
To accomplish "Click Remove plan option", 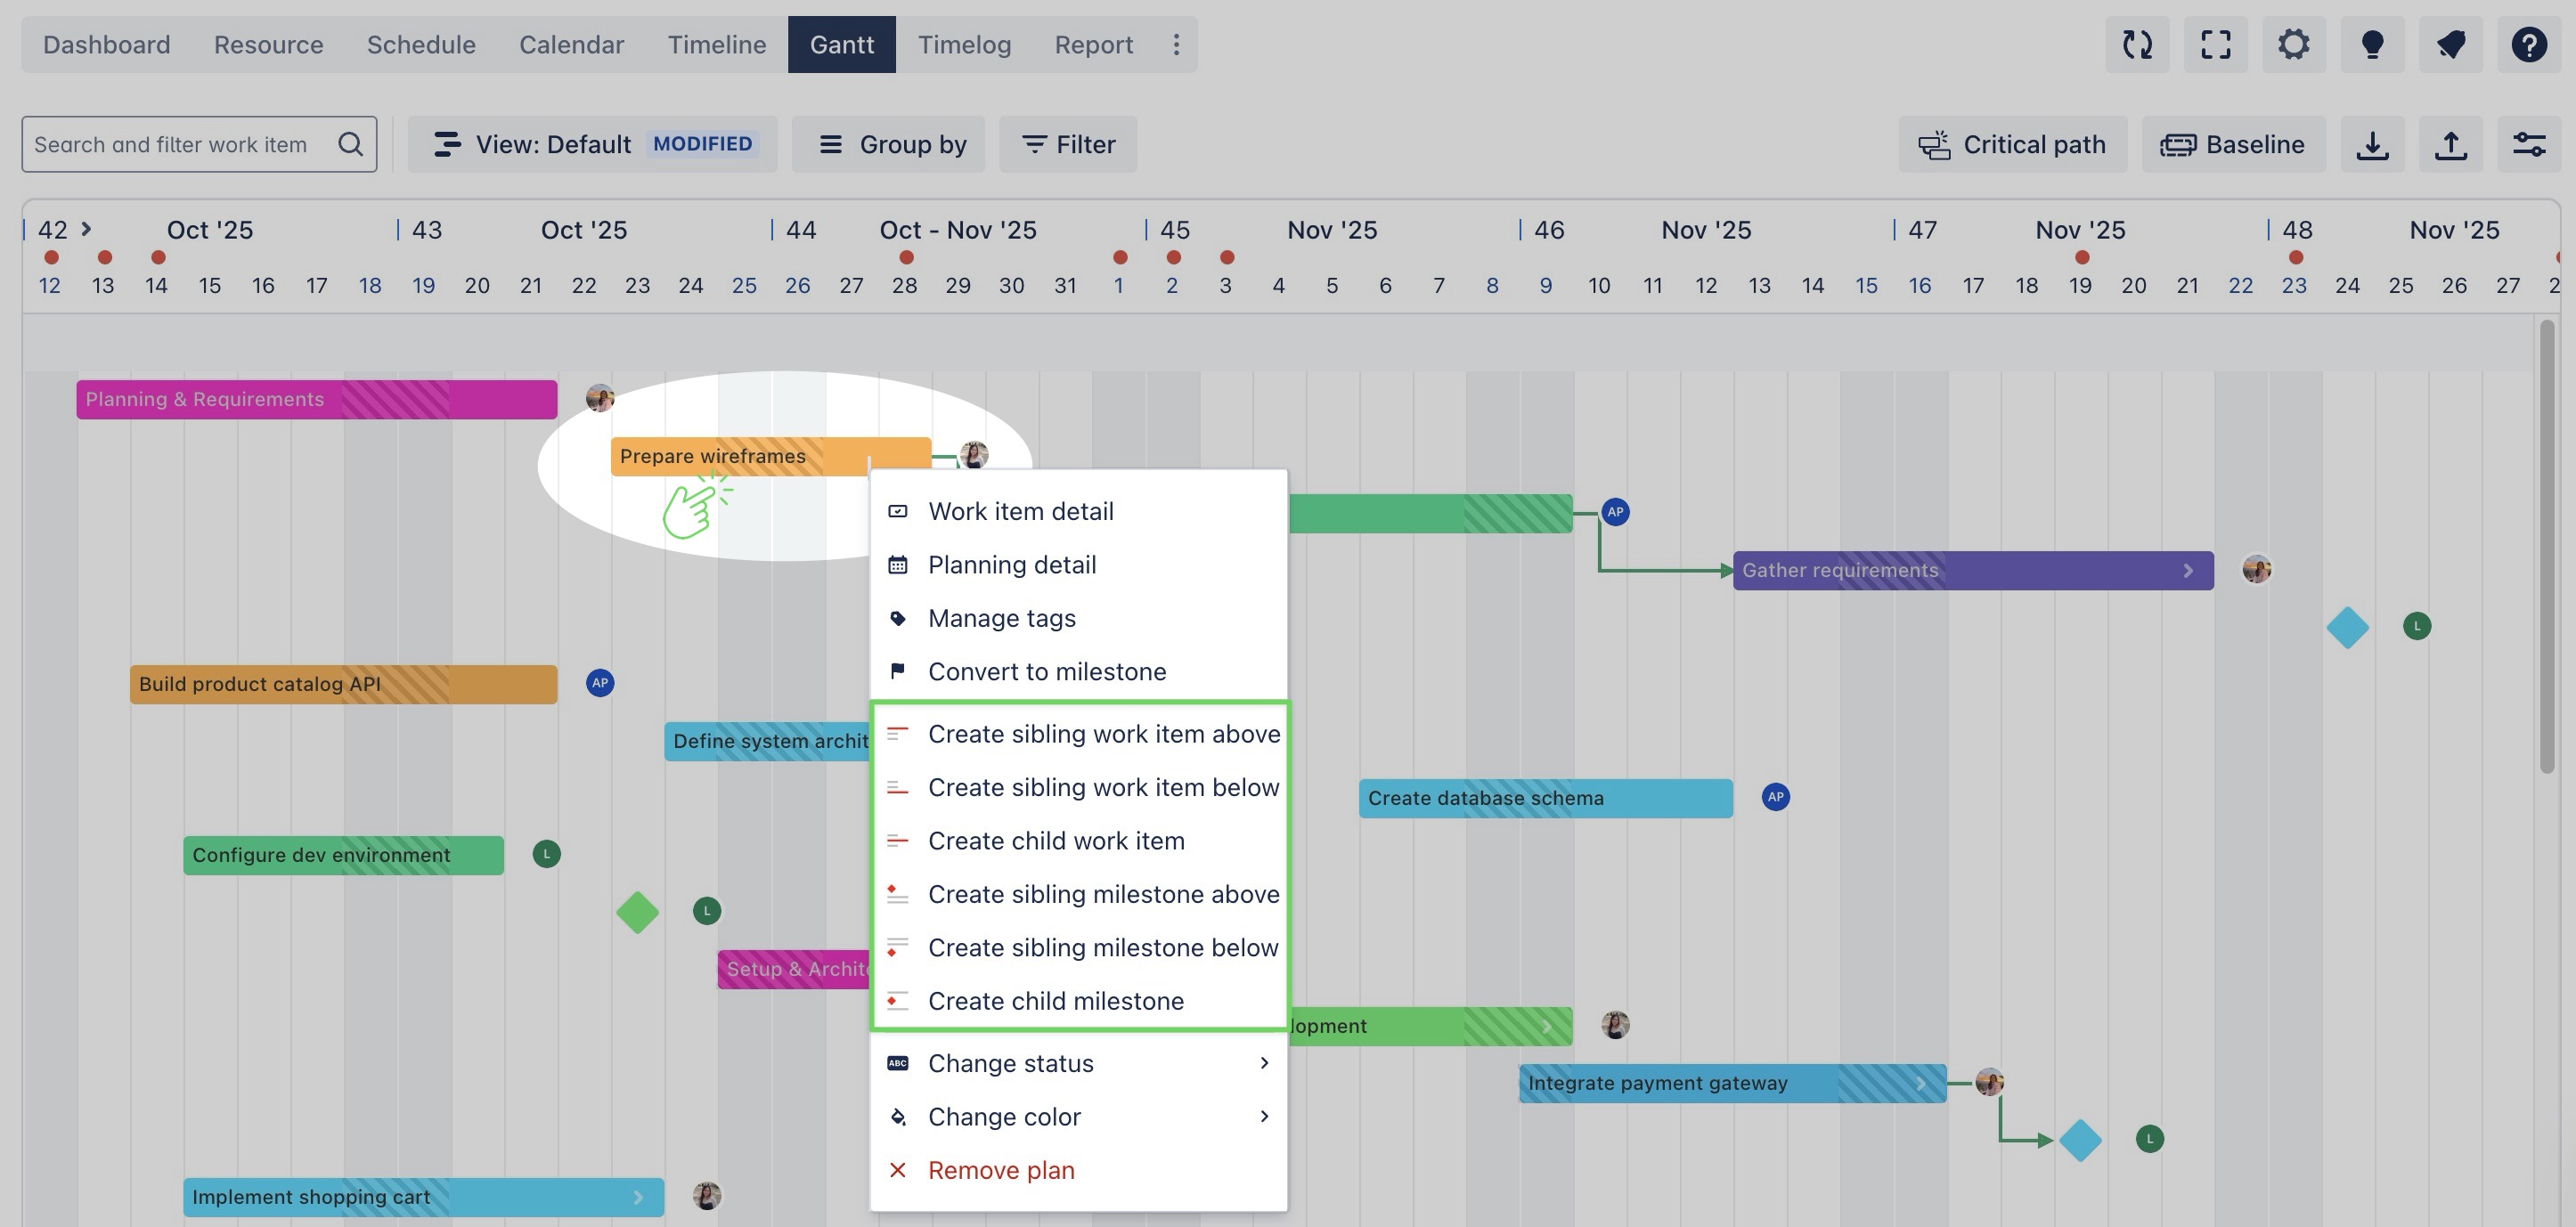I will (1000, 1170).
